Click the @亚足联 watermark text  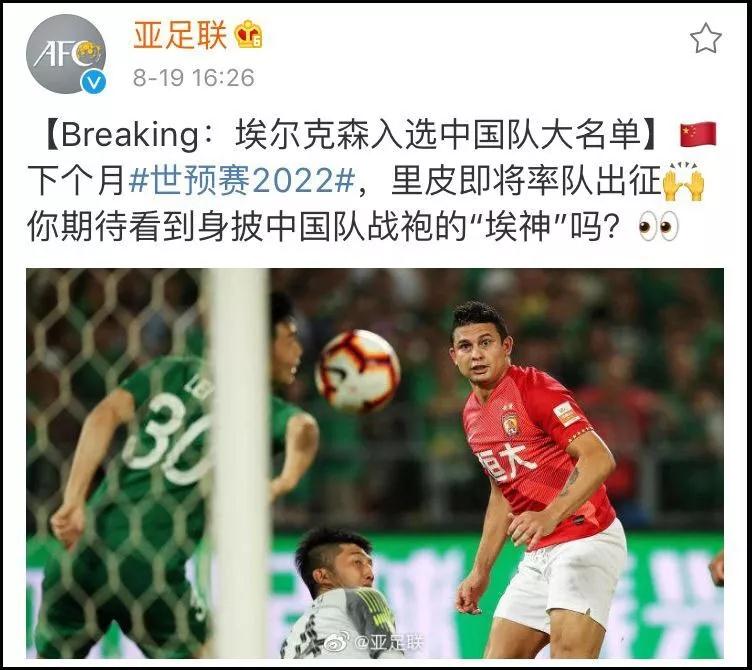click(389, 642)
